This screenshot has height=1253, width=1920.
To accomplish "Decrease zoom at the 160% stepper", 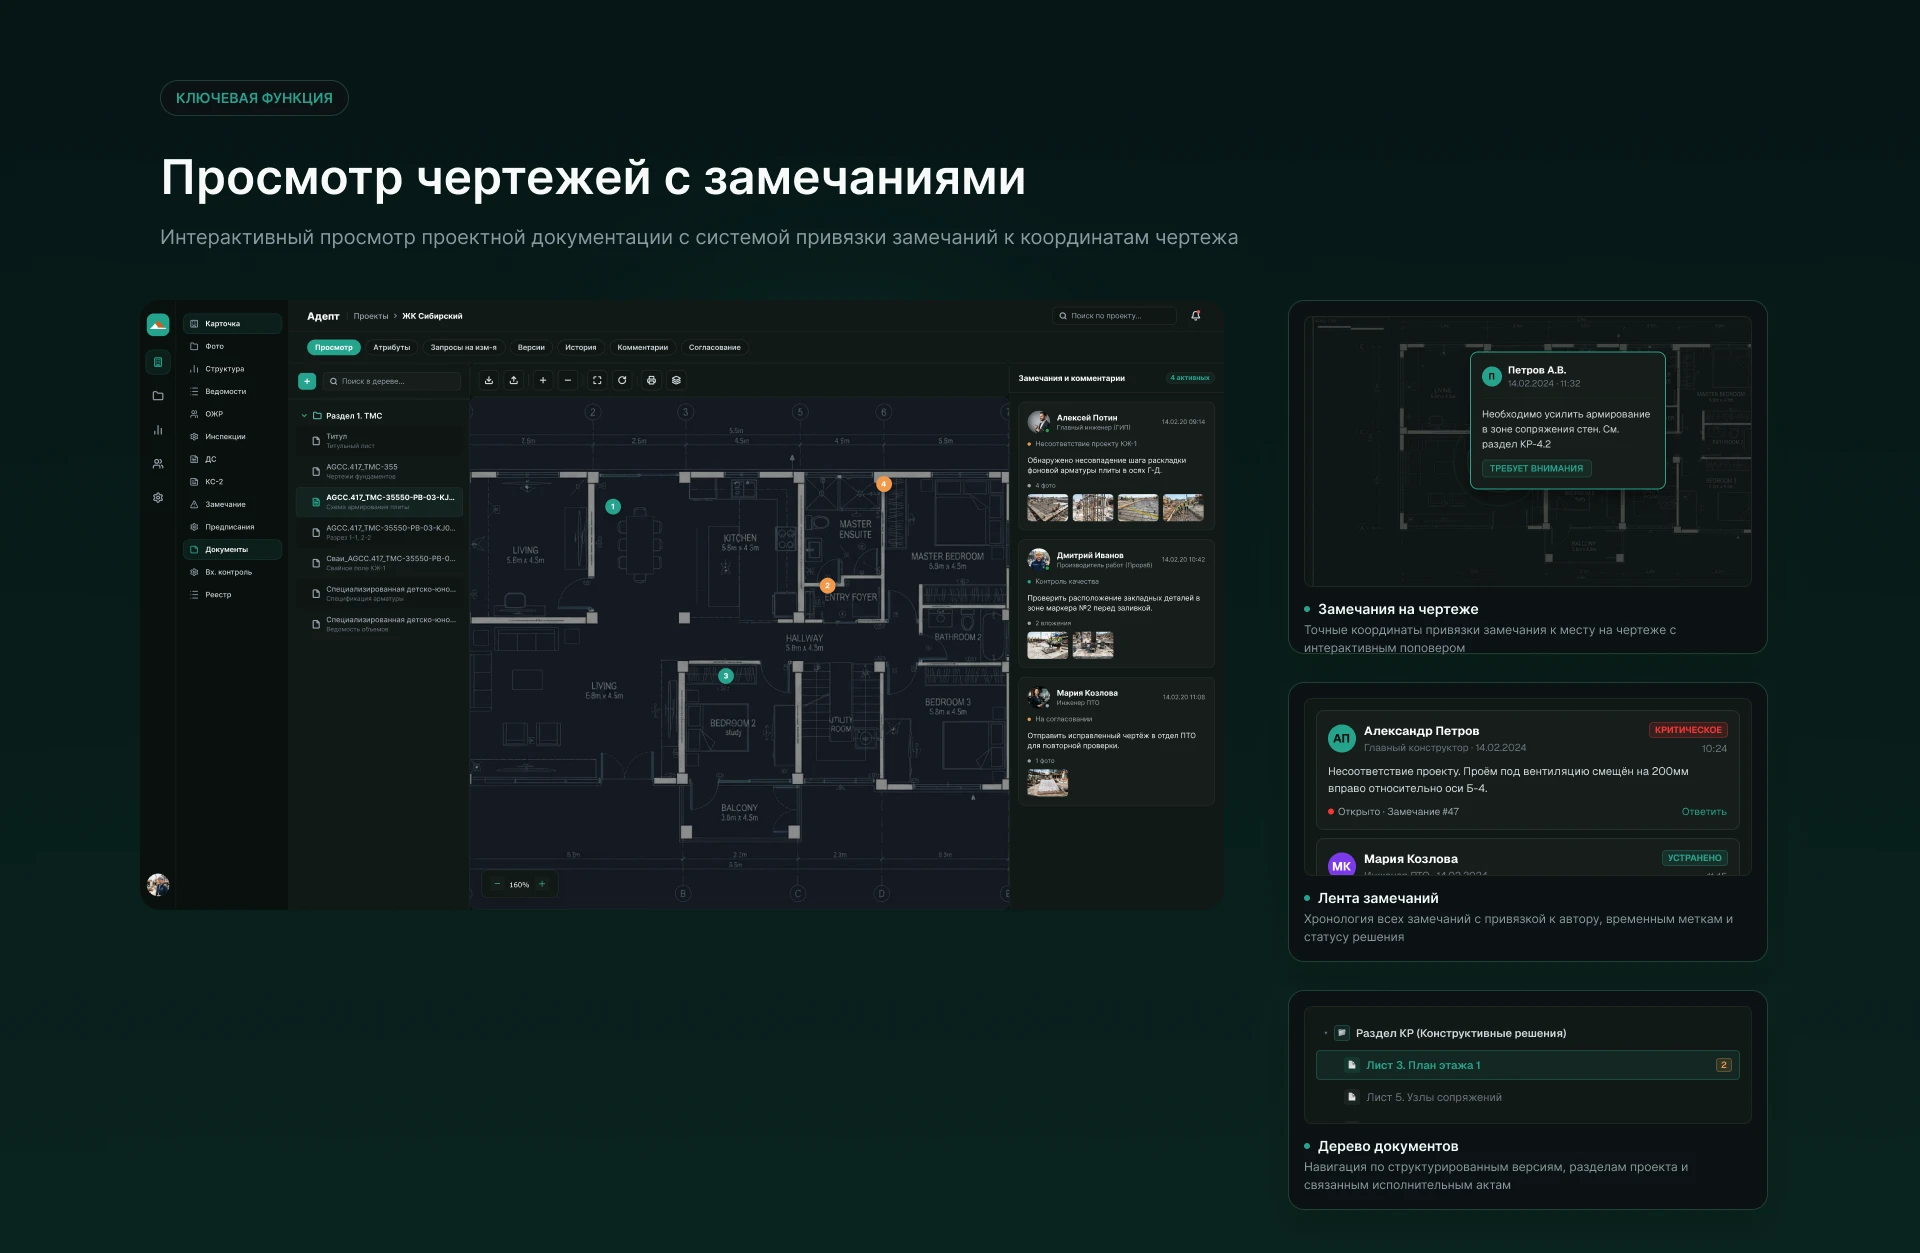I will pyautogui.click(x=497, y=884).
